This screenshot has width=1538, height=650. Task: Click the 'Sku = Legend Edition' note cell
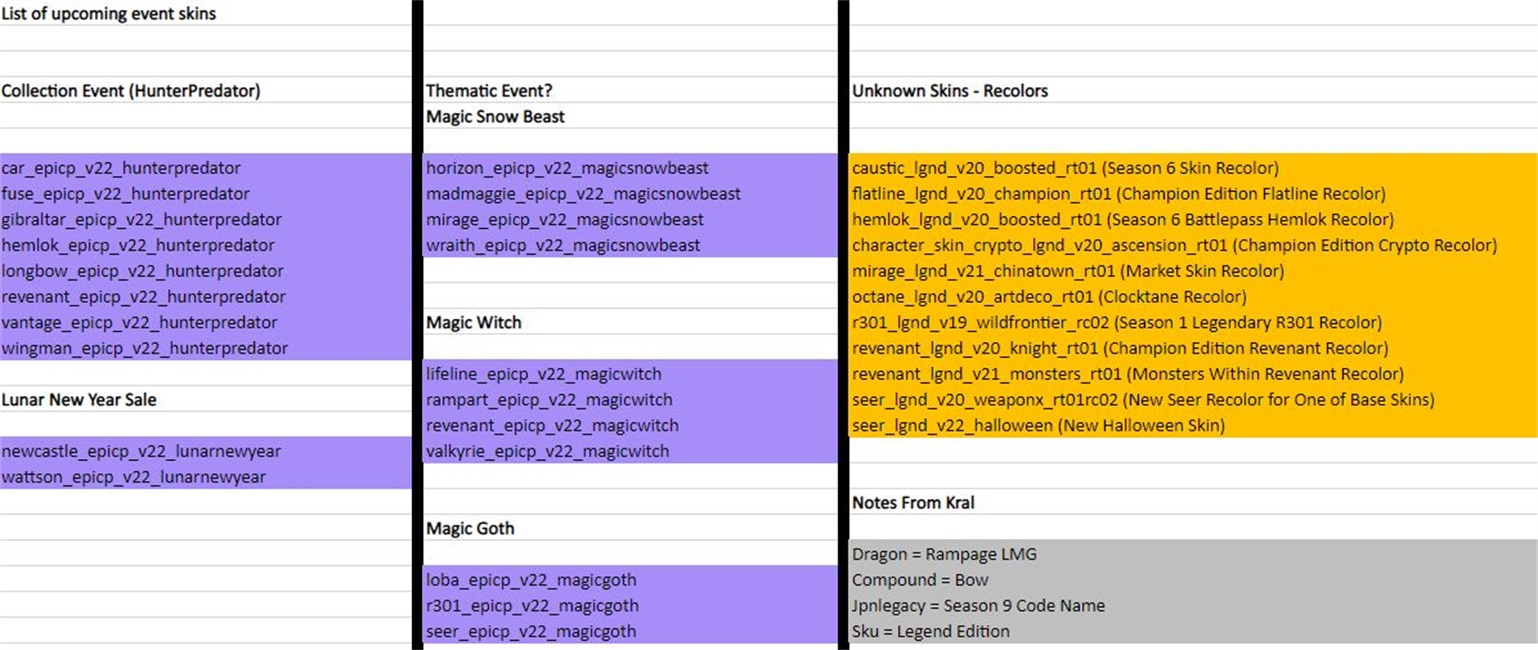pyautogui.click(x=931, y=631)
